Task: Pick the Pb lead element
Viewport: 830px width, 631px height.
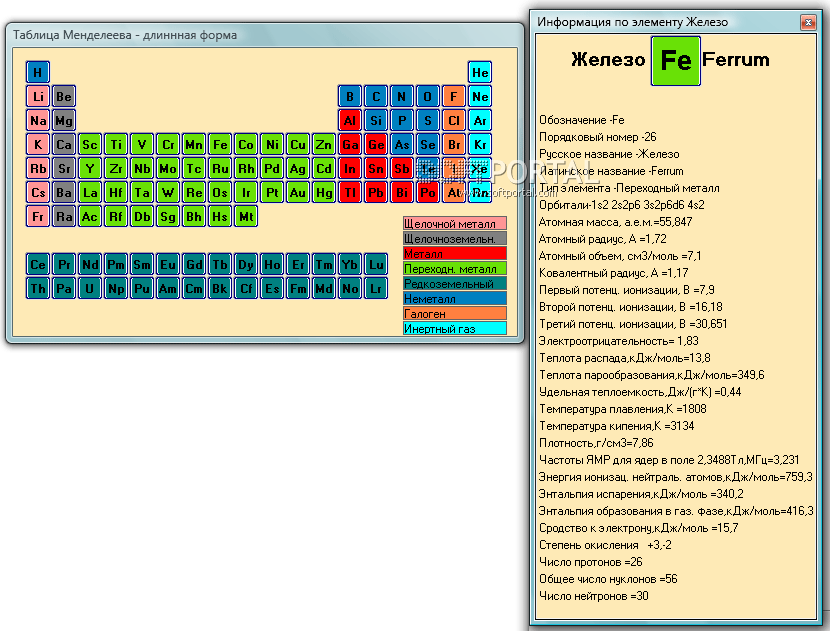Action: click(x=376, y=192)
